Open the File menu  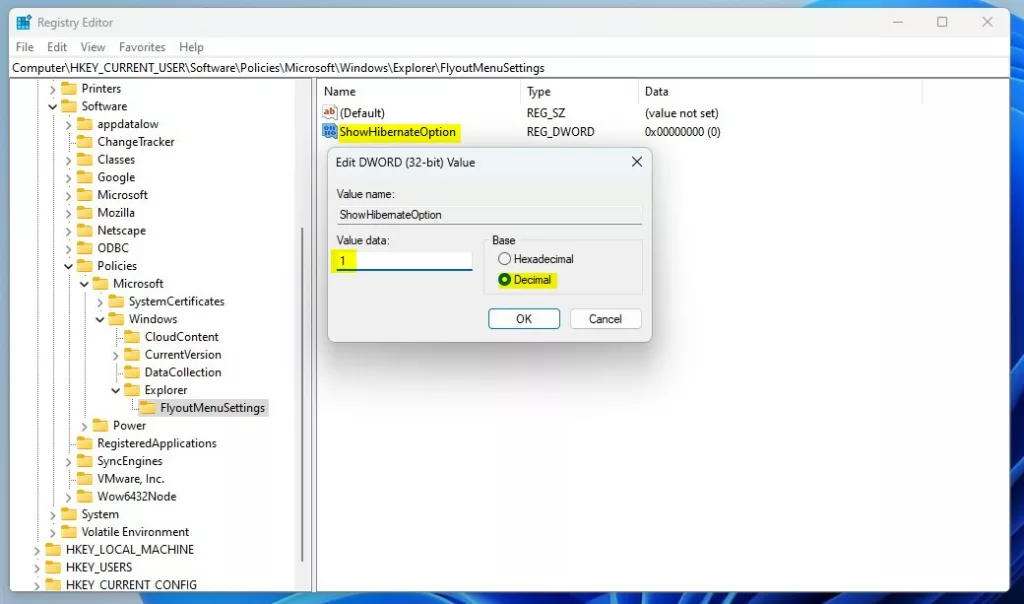25,47
